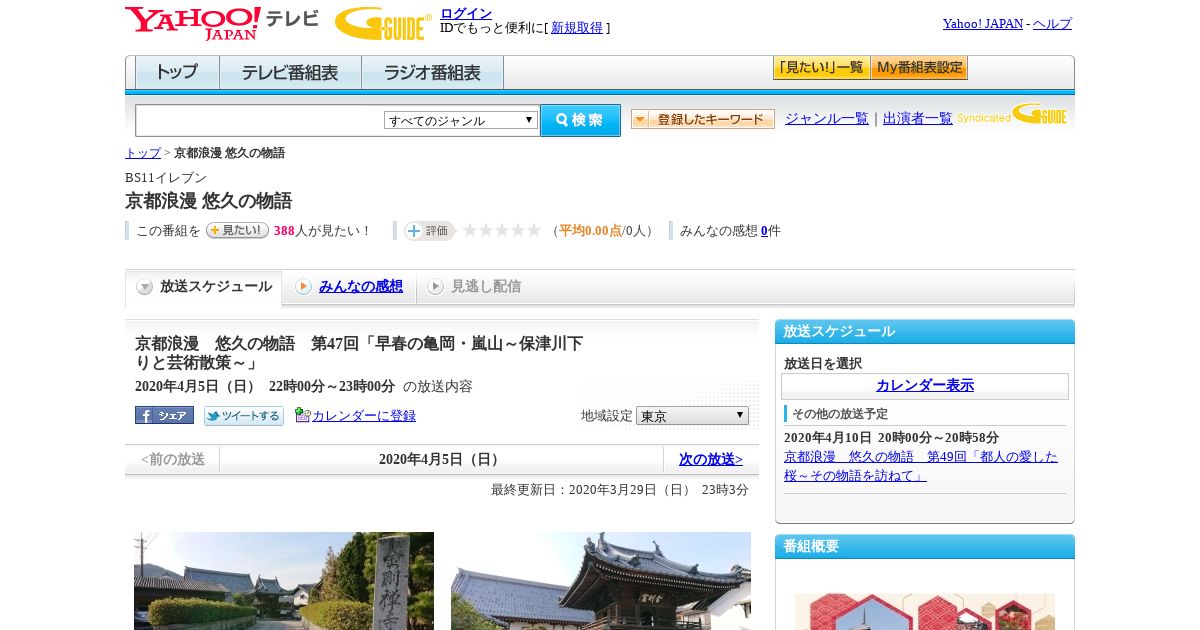This screenshot has width=1200, height=630.
Task: Open My番組表設定 button
Action: point(919,68)
